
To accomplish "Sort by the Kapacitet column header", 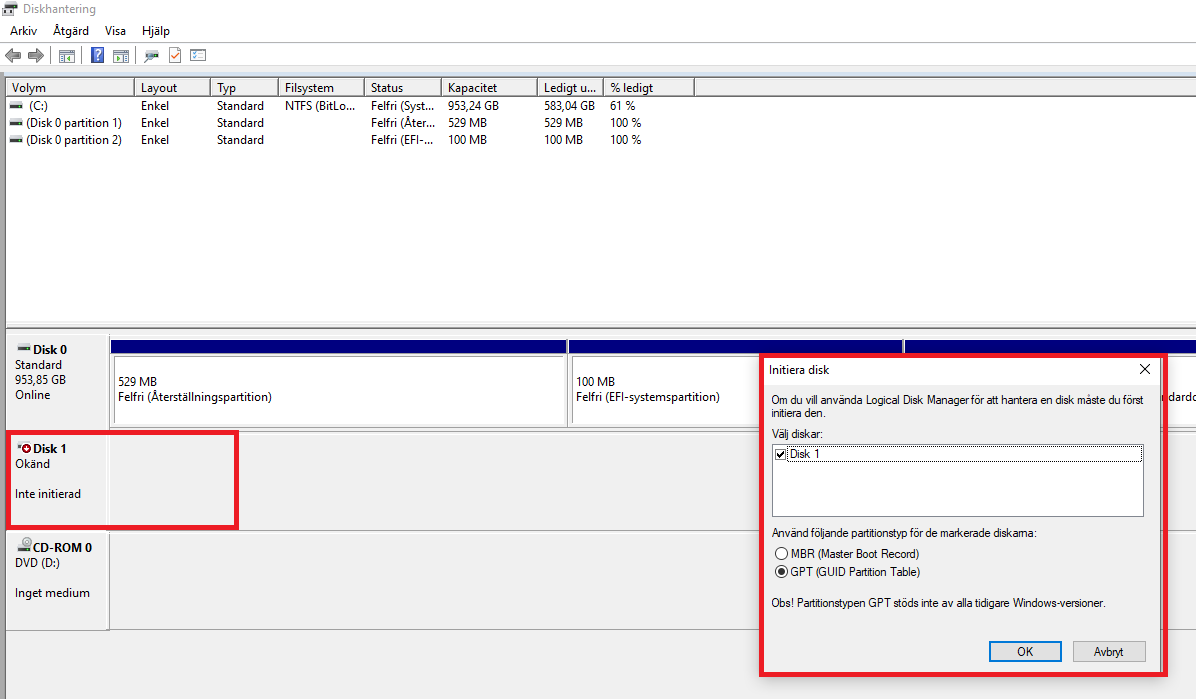I will [x=489, y=88].
